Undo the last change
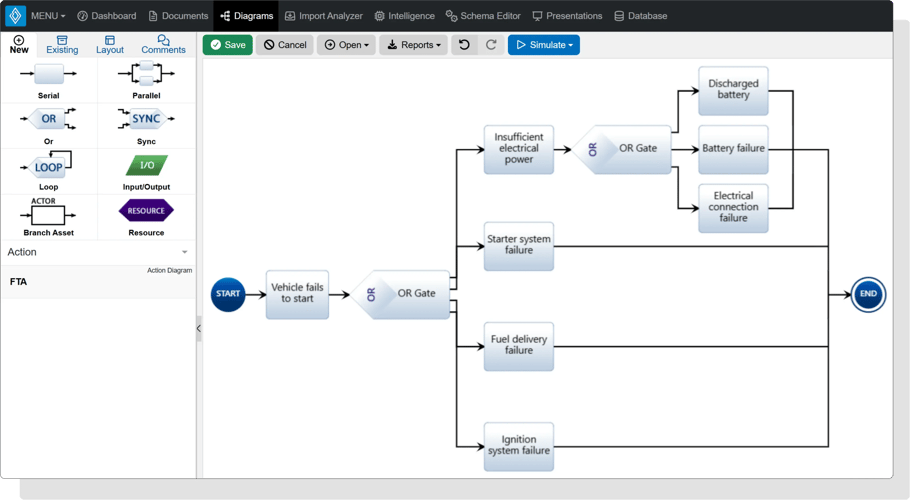This screenshot has height=500, width=910. (x=464, y=45)
